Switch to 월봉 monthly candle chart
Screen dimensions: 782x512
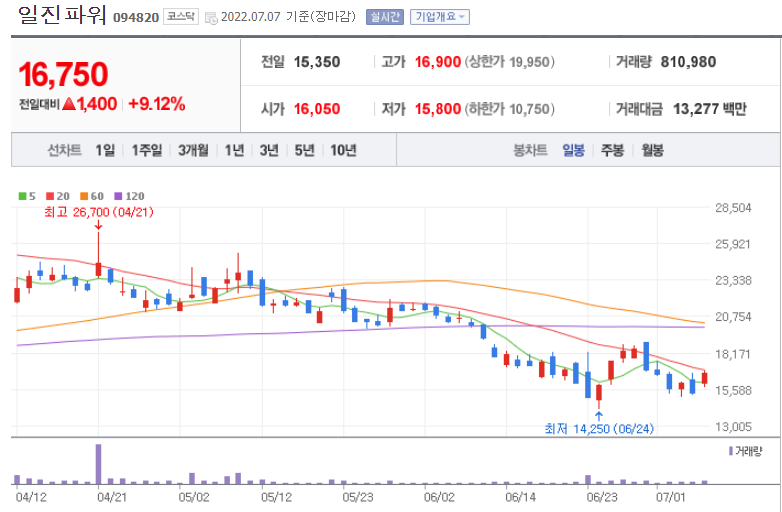coord(652,150)
